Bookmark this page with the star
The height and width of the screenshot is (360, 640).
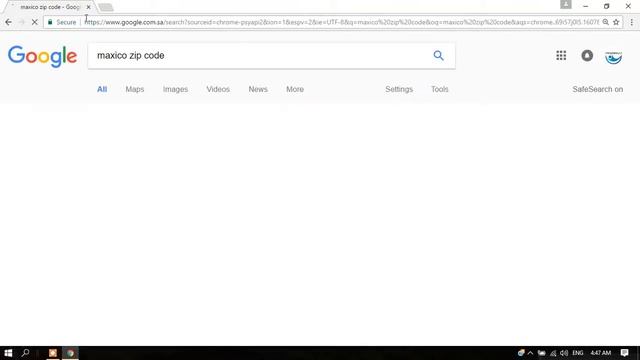[x=616, y=22]
